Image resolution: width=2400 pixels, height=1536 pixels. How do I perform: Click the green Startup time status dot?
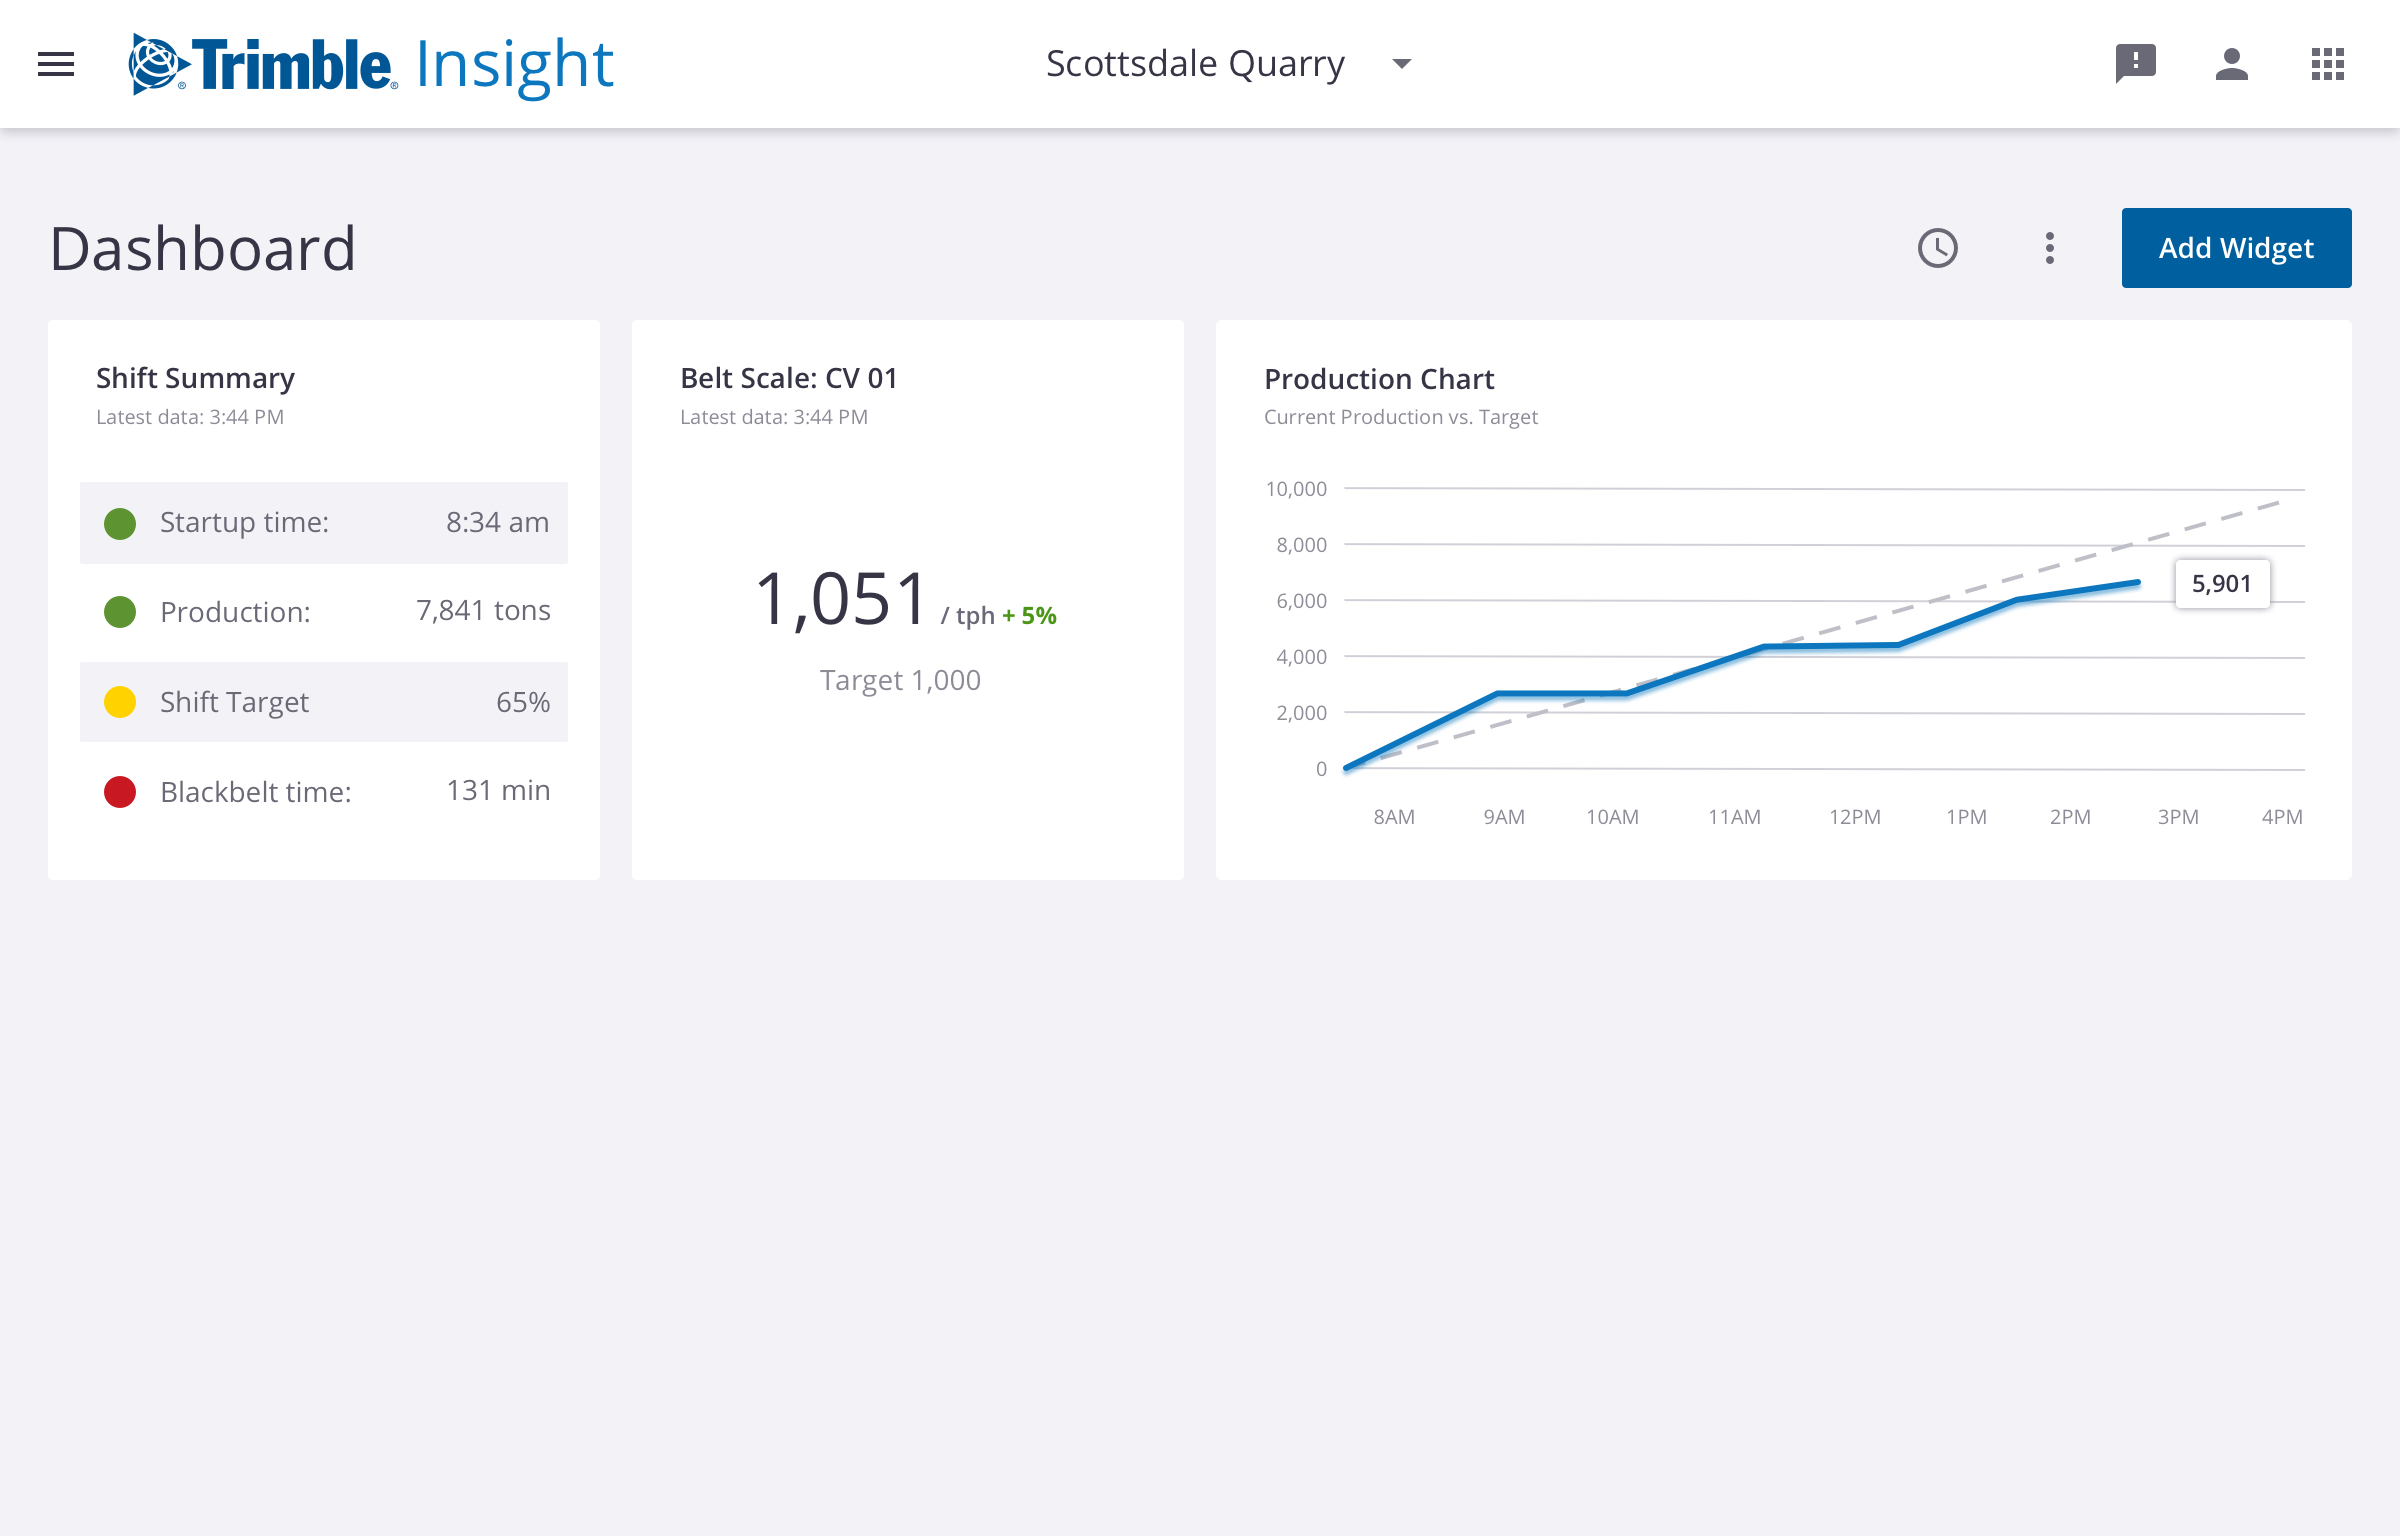120,523
